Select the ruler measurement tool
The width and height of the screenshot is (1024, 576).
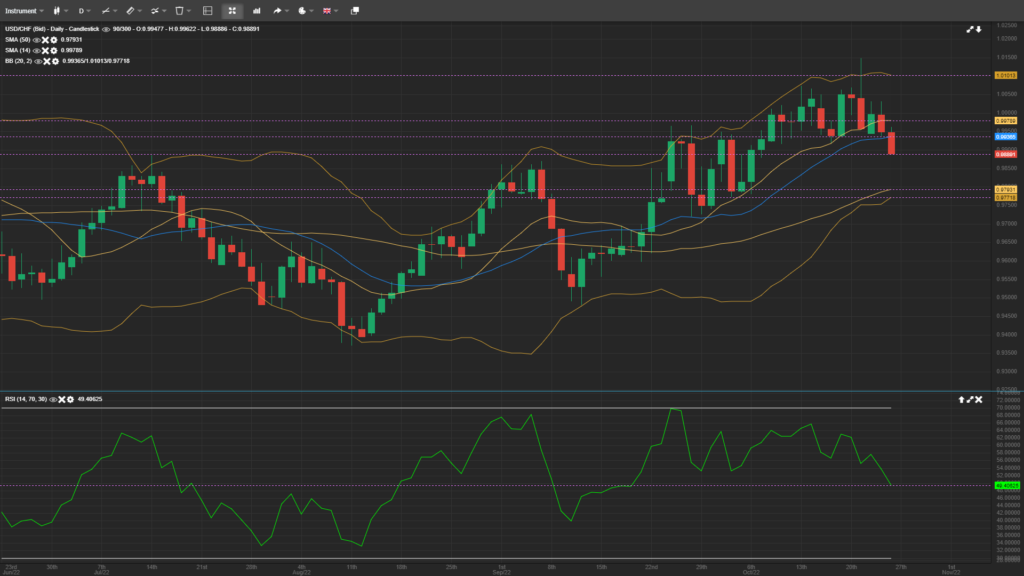click(131, 11)
